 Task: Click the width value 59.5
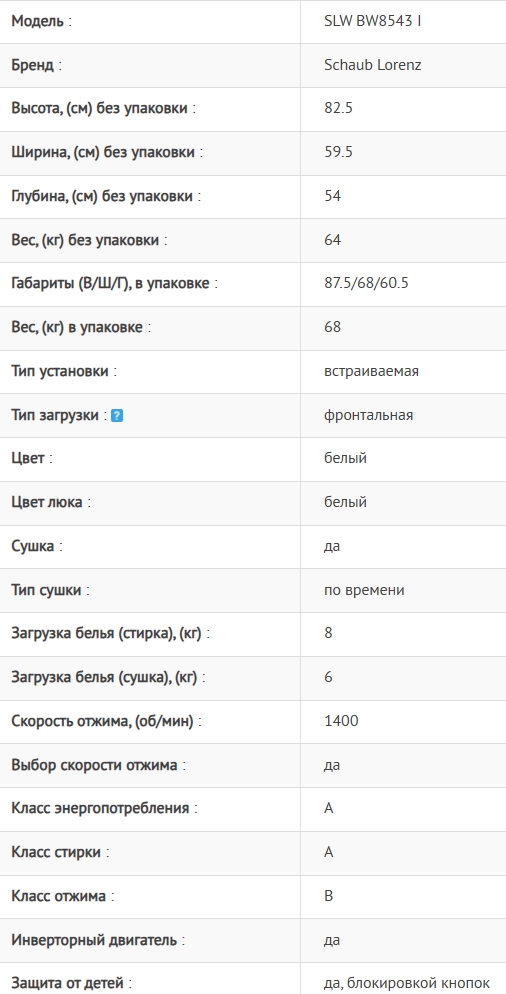[x=339, y=152]
